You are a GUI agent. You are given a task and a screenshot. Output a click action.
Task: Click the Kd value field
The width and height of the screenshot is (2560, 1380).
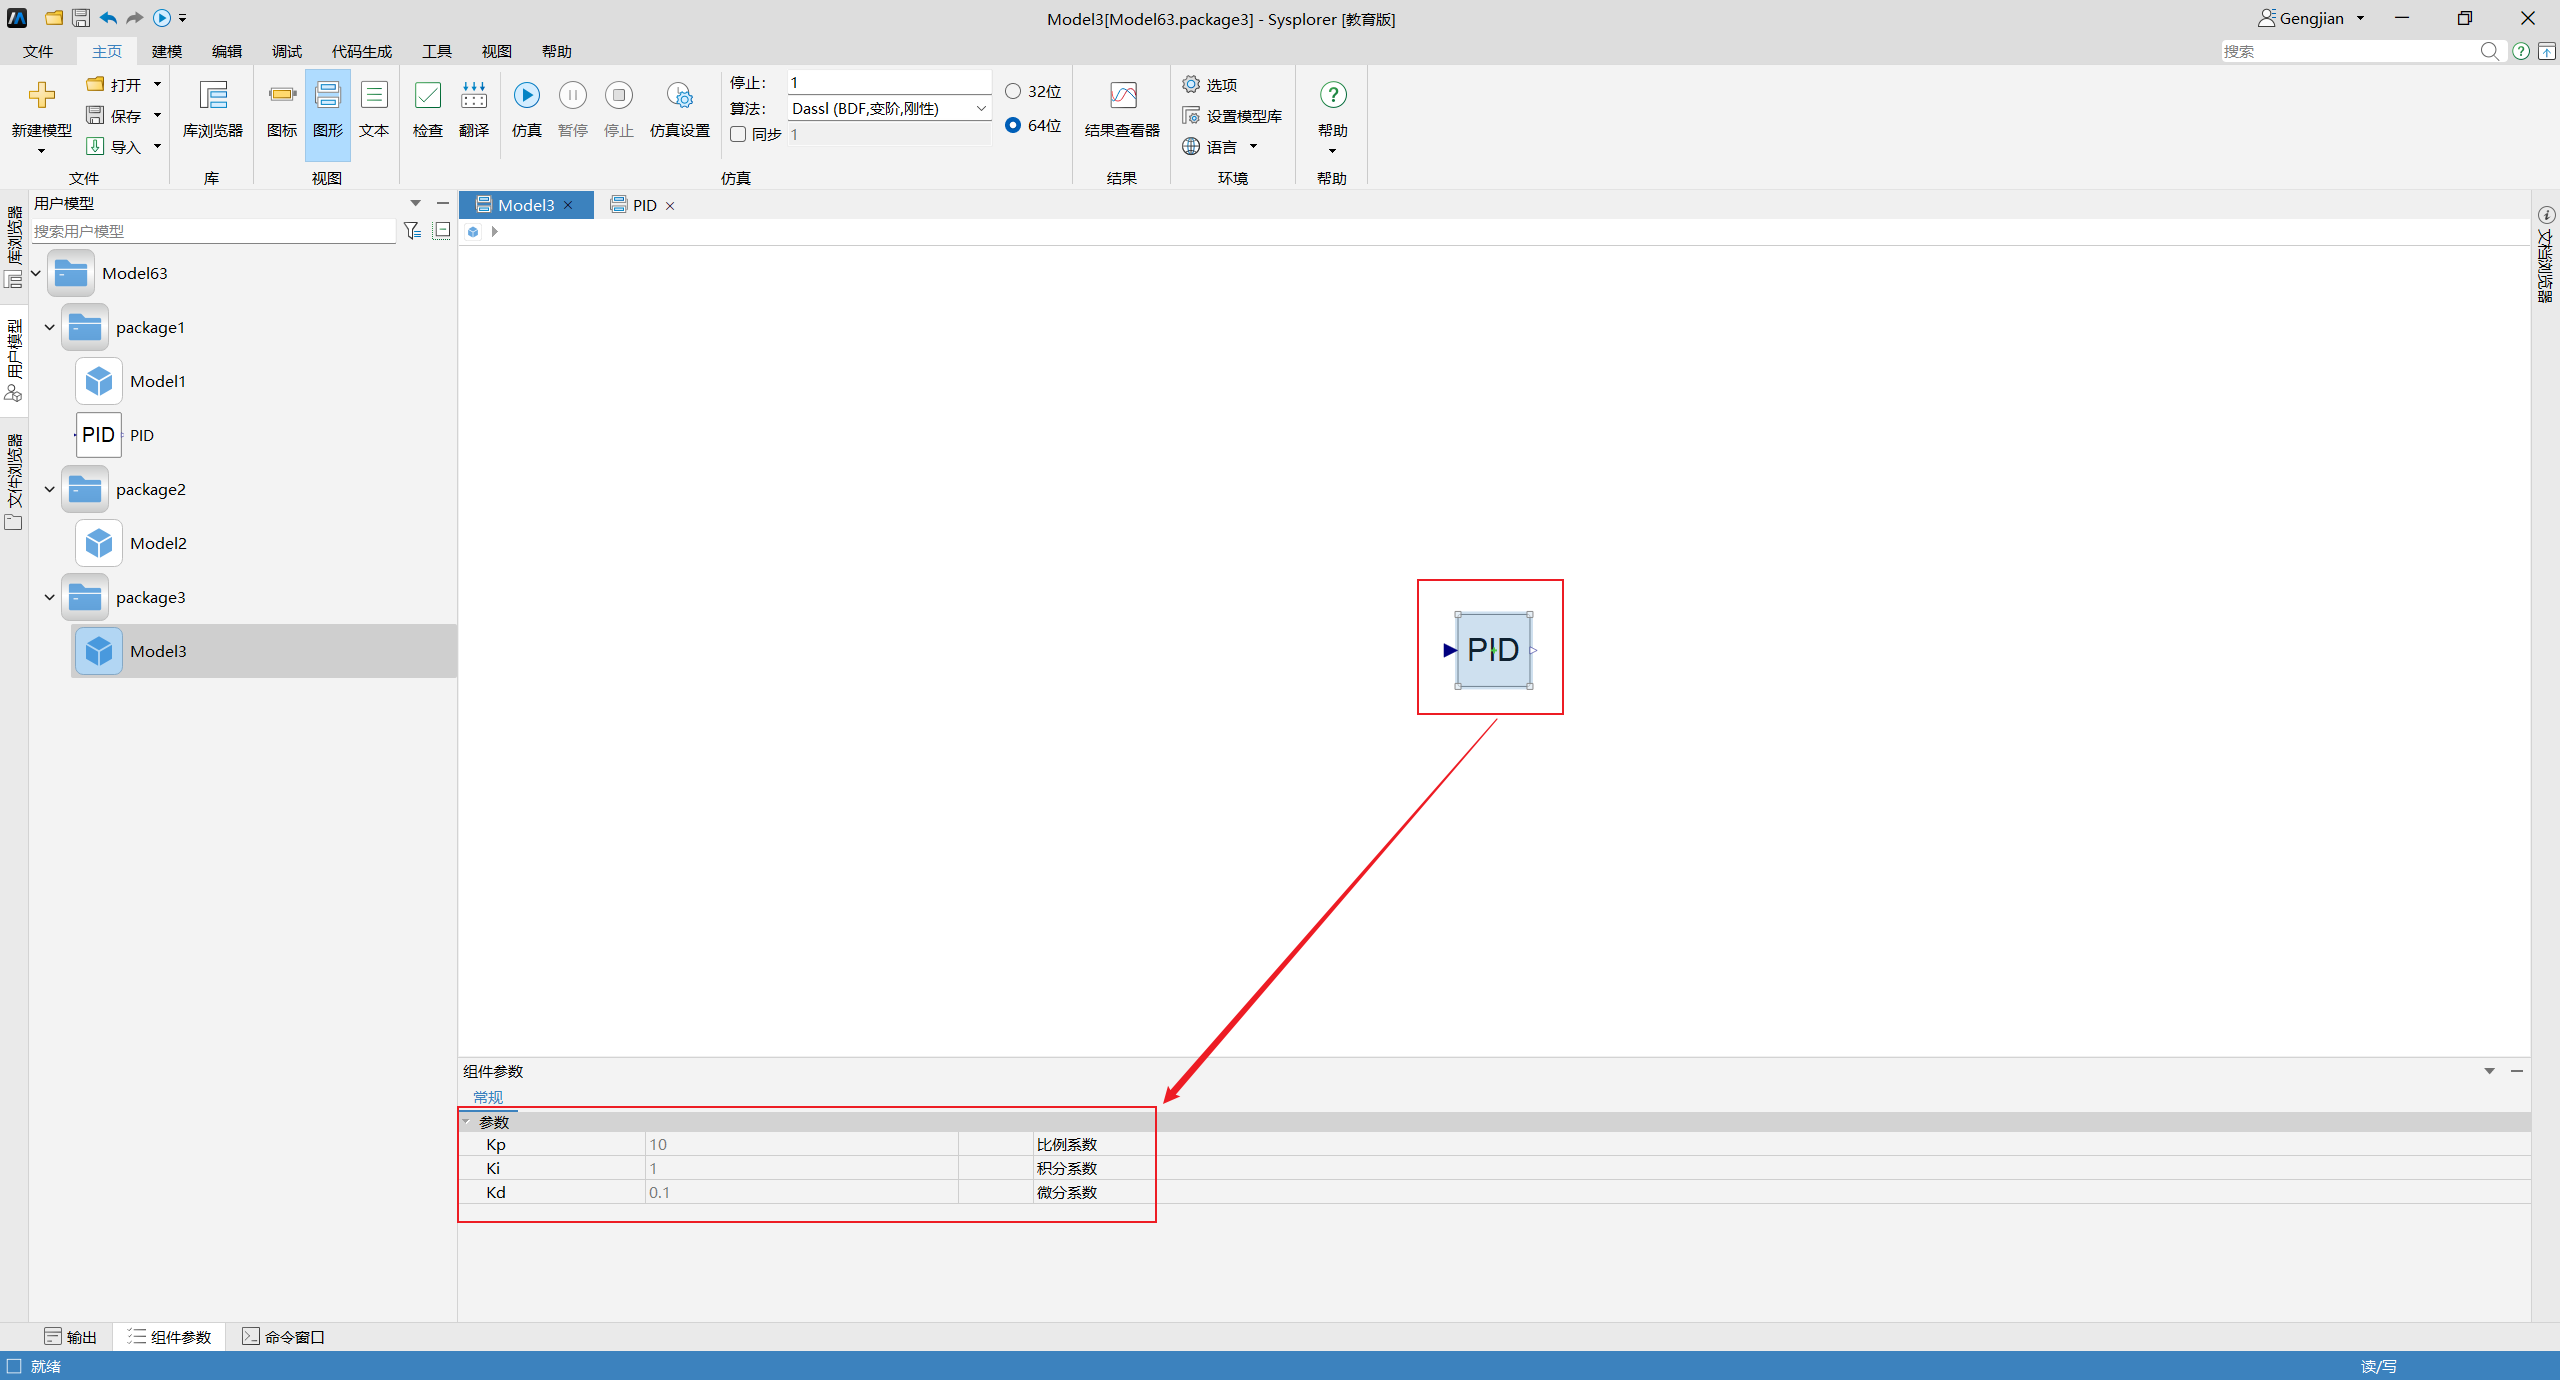click(802, 1192)
